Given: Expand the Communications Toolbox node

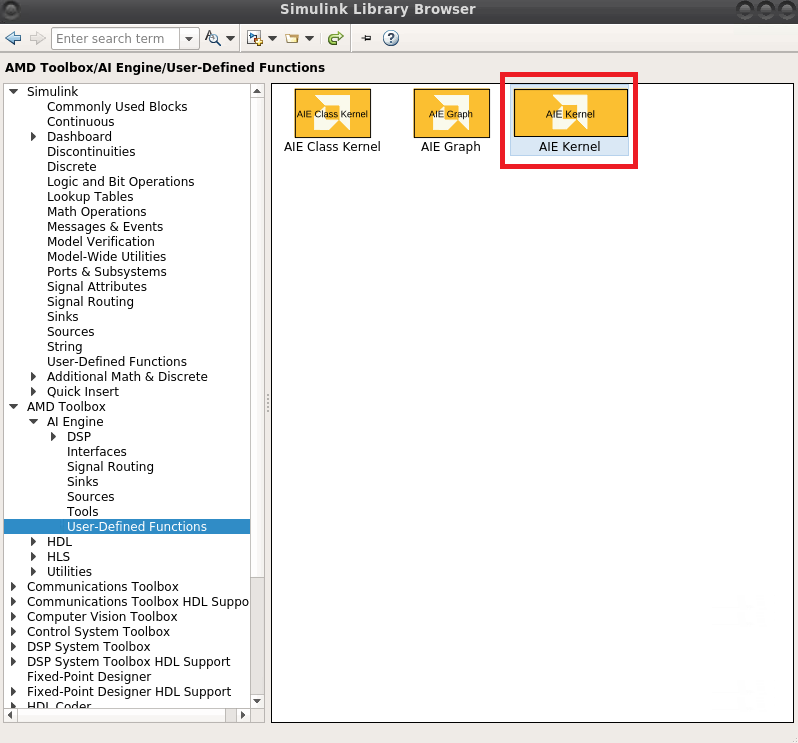Looking at the screenshot, I should pos(14,587).
